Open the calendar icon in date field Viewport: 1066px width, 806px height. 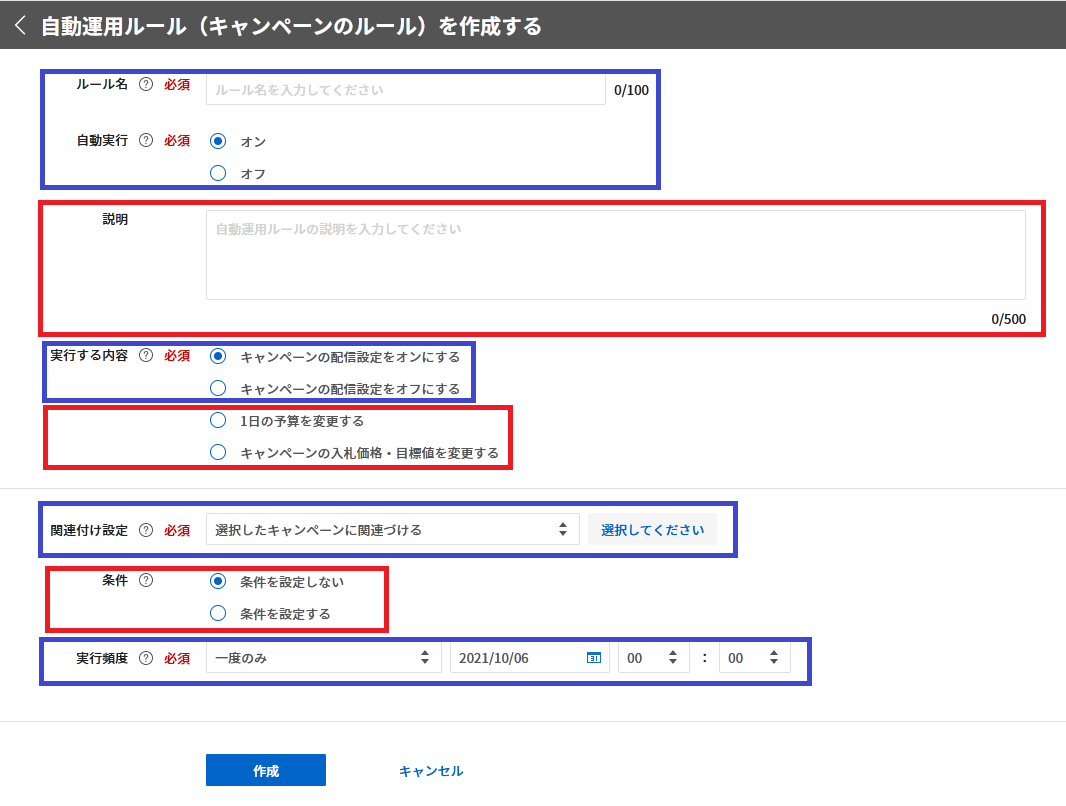[x=593, y=658]
